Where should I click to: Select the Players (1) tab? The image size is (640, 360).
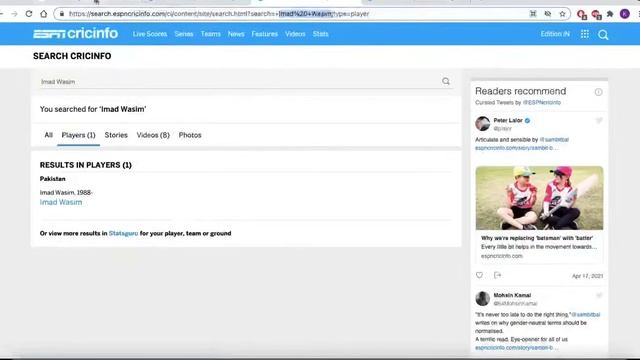click(78, 135)
